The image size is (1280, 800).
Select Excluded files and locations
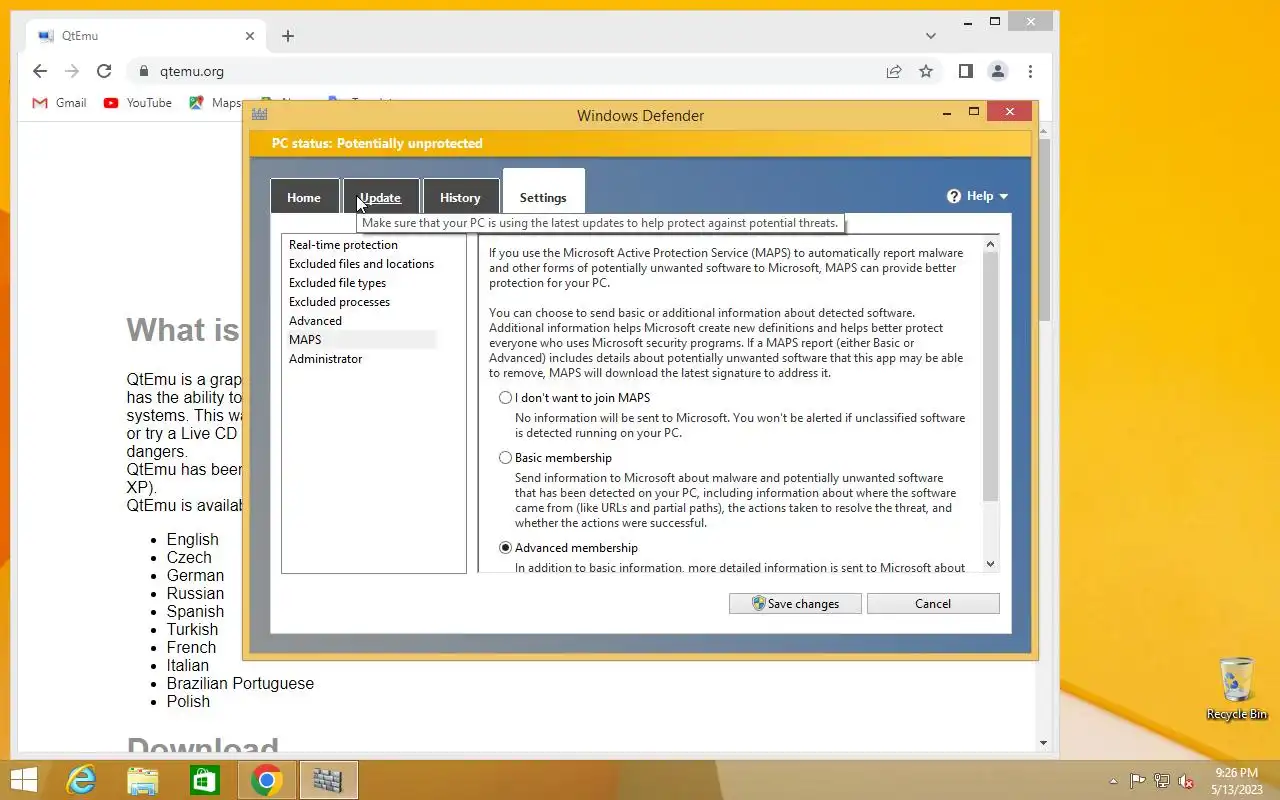coord(361,264)
